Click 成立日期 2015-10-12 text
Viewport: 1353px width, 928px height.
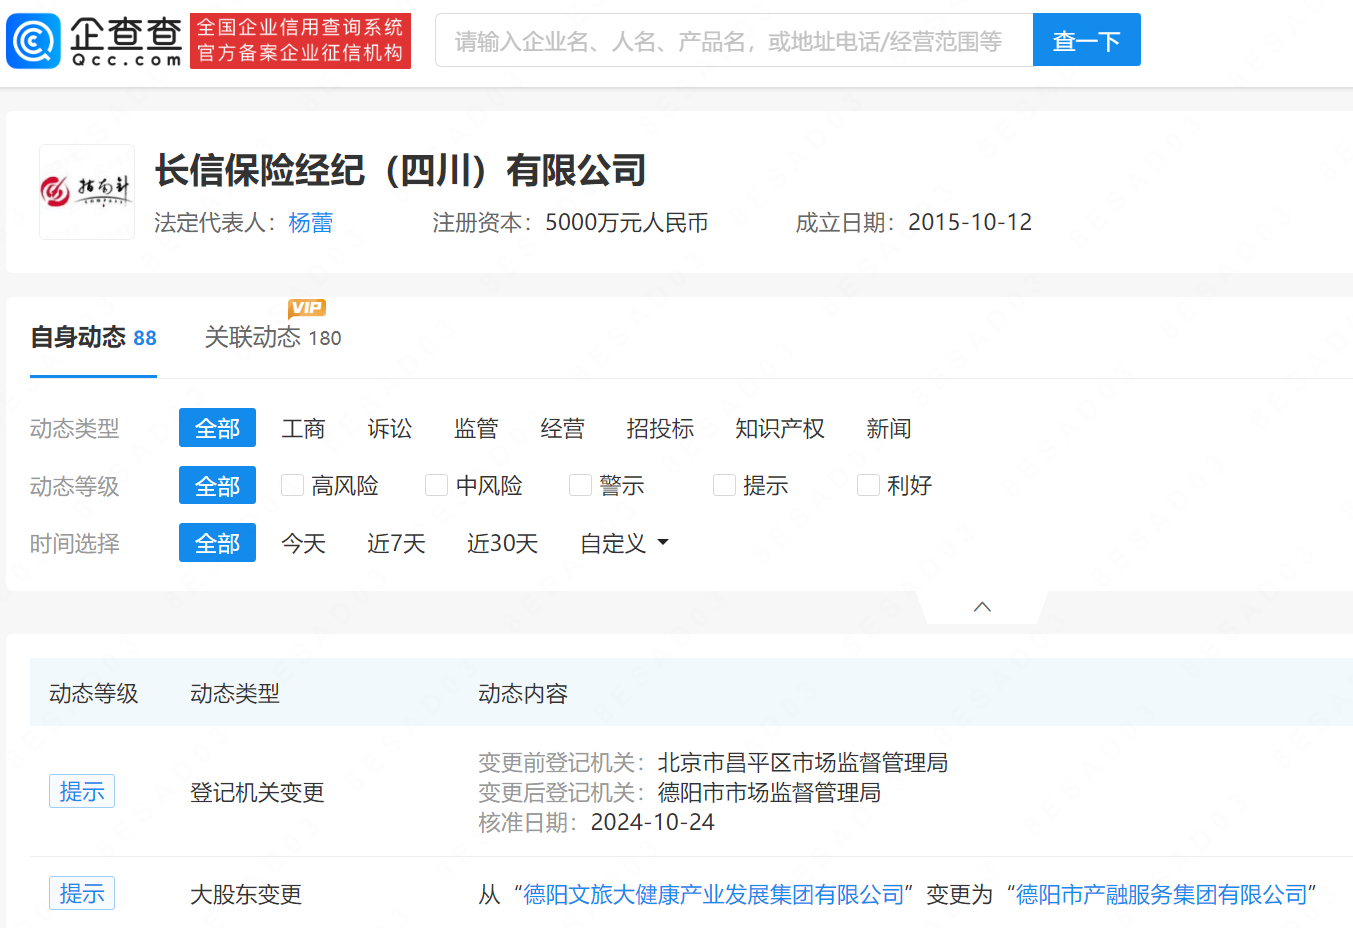(914, 222)
